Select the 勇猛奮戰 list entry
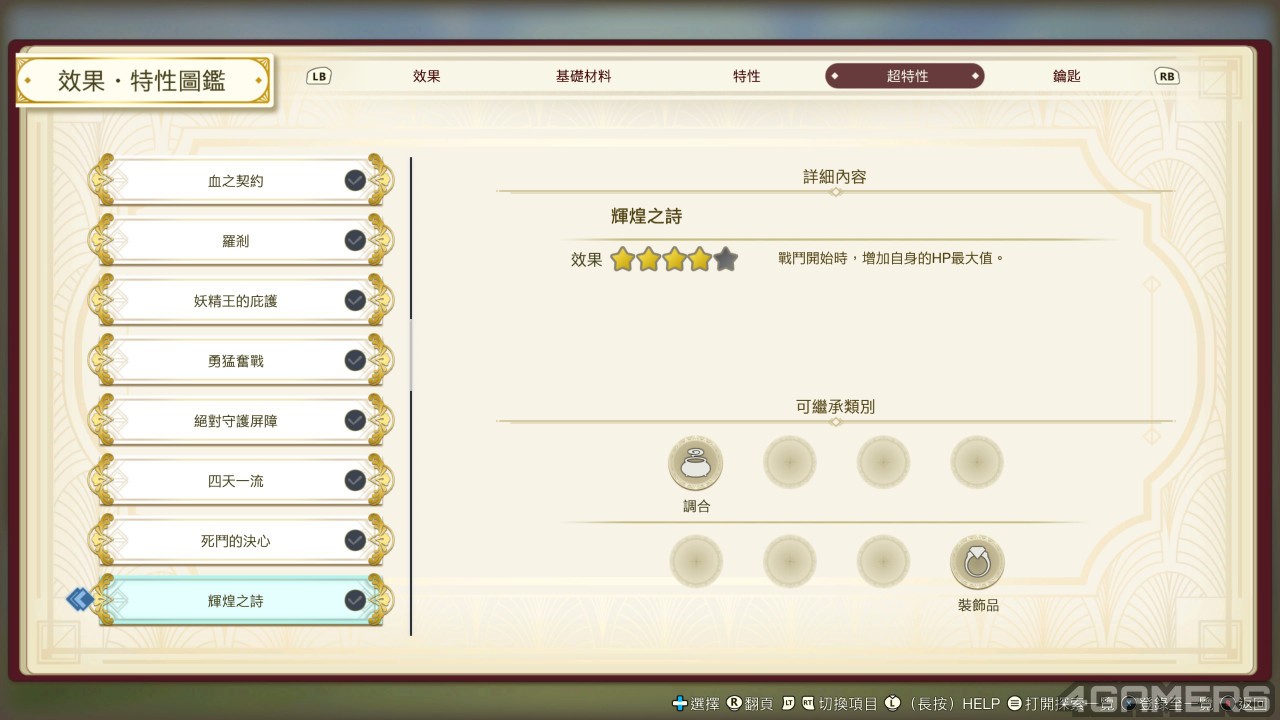This screenshot has width=1280, height=720. coord(241,361)
